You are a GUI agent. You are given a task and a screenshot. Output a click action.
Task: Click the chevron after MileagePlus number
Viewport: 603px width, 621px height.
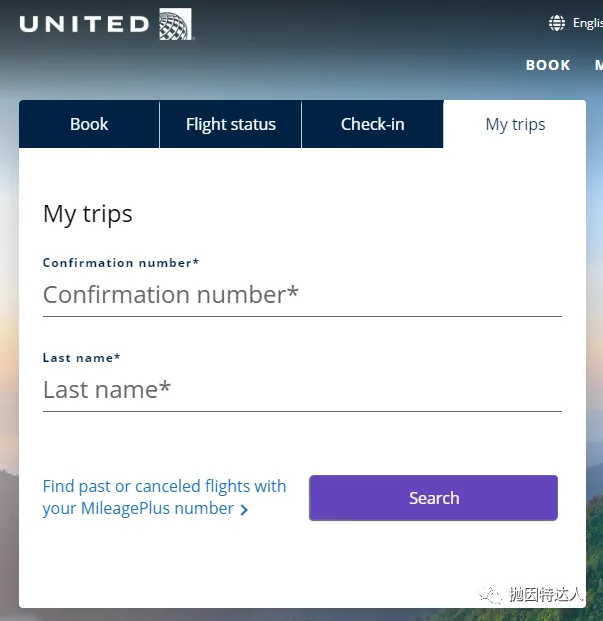coord(245,510)
